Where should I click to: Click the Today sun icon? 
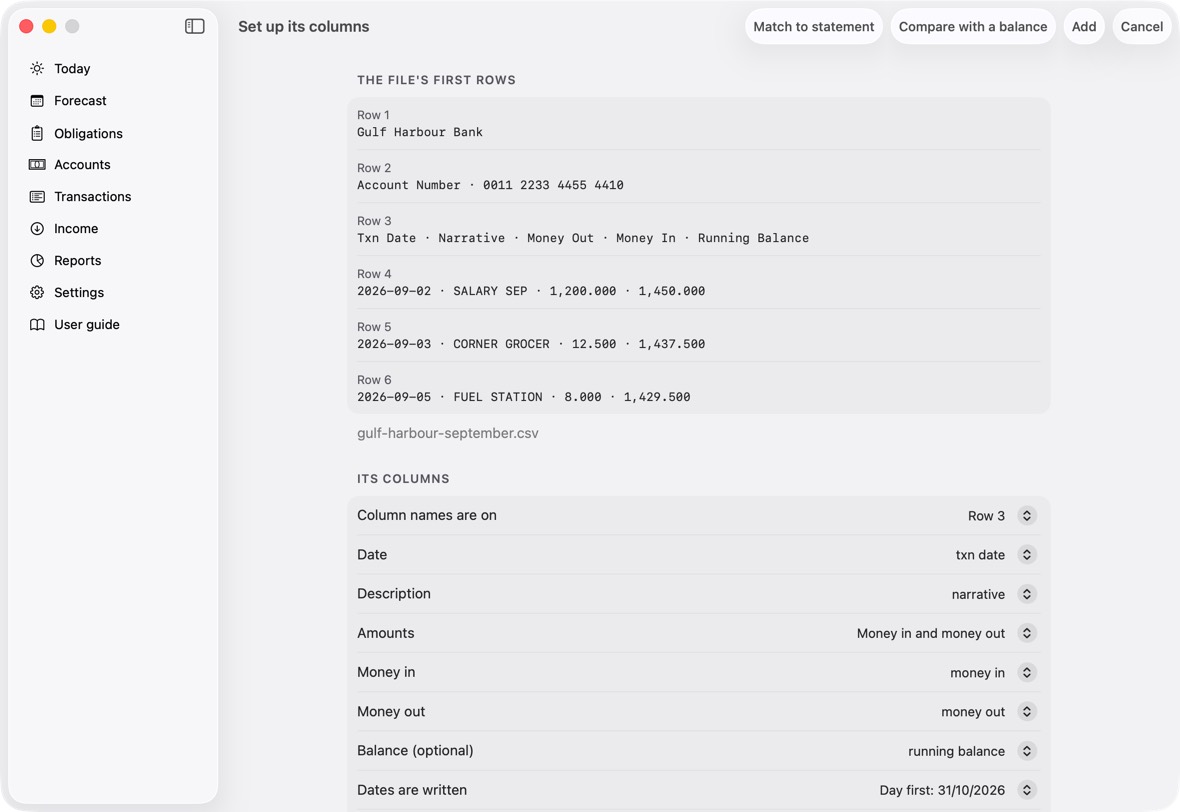click(x=37, y=68)
